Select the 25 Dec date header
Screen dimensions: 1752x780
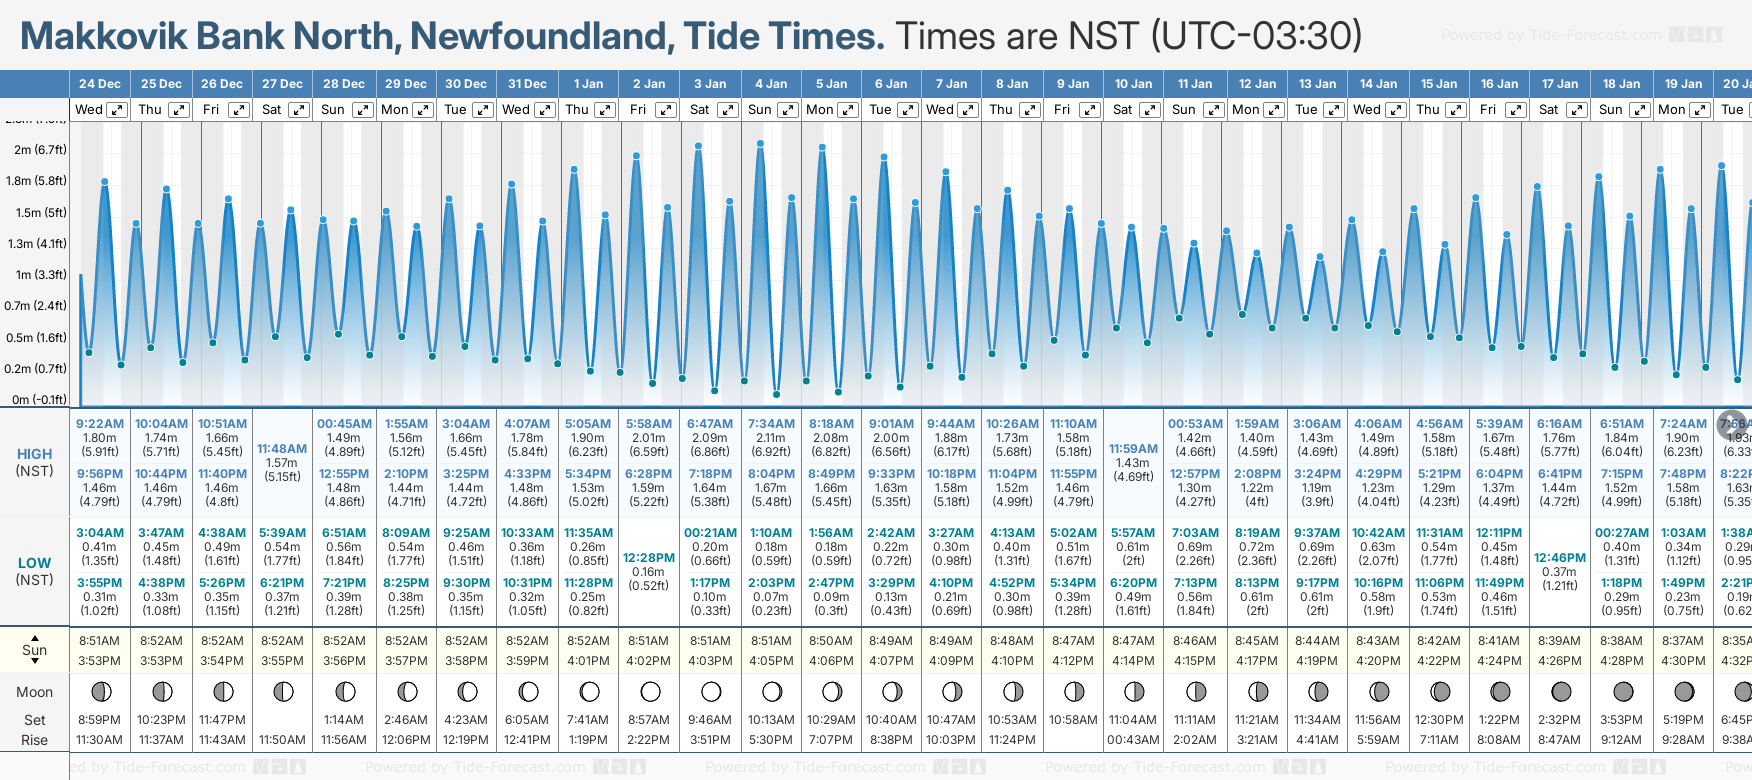pos(161,84)
